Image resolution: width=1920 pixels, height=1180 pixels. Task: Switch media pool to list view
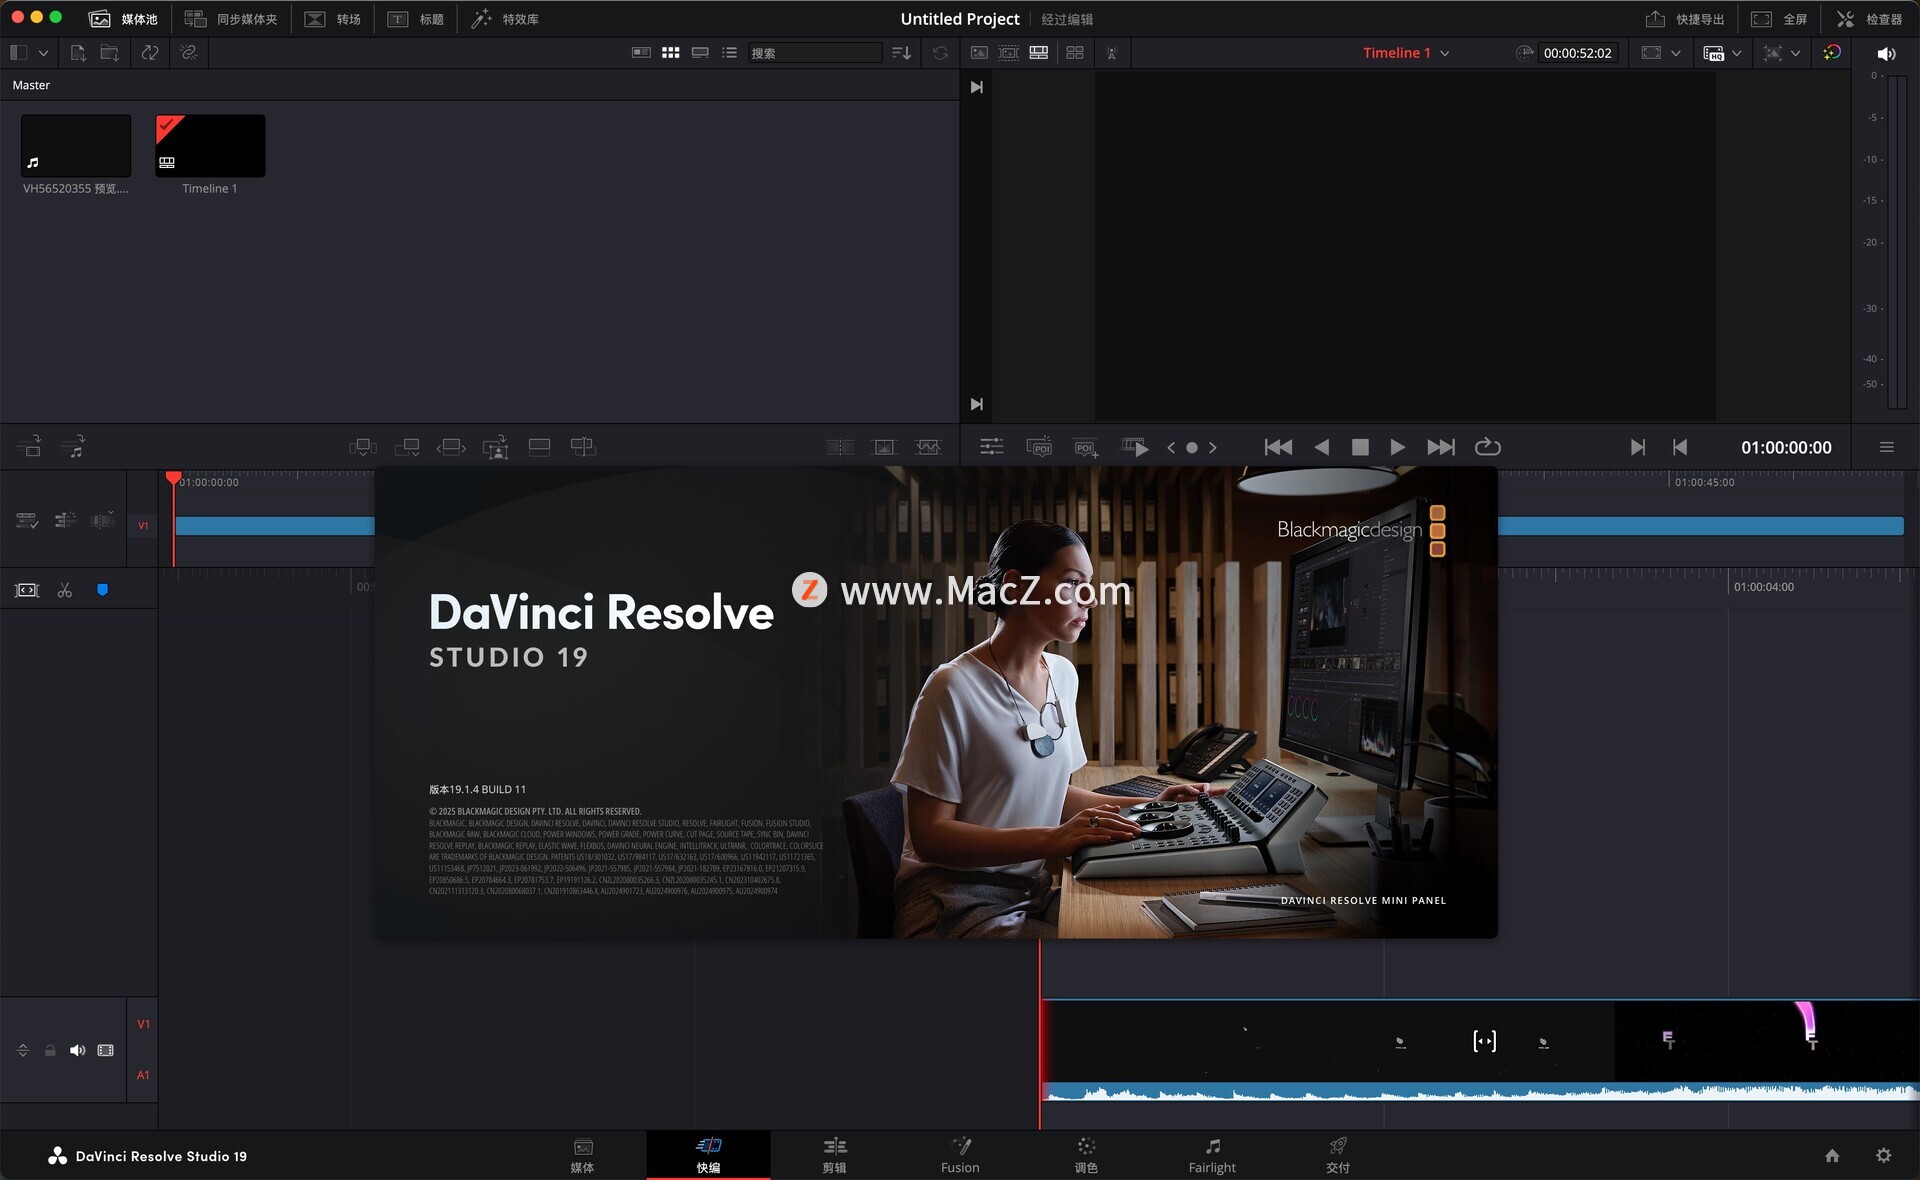[730, 52]
